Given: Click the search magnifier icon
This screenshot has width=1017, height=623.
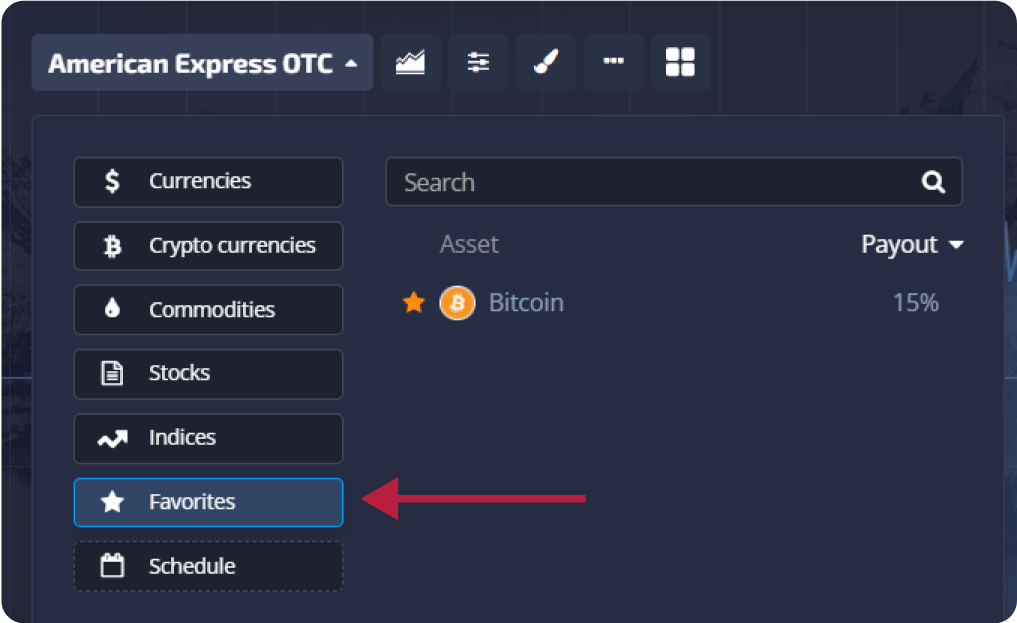Looking at the screenshot, I should 933,182.
